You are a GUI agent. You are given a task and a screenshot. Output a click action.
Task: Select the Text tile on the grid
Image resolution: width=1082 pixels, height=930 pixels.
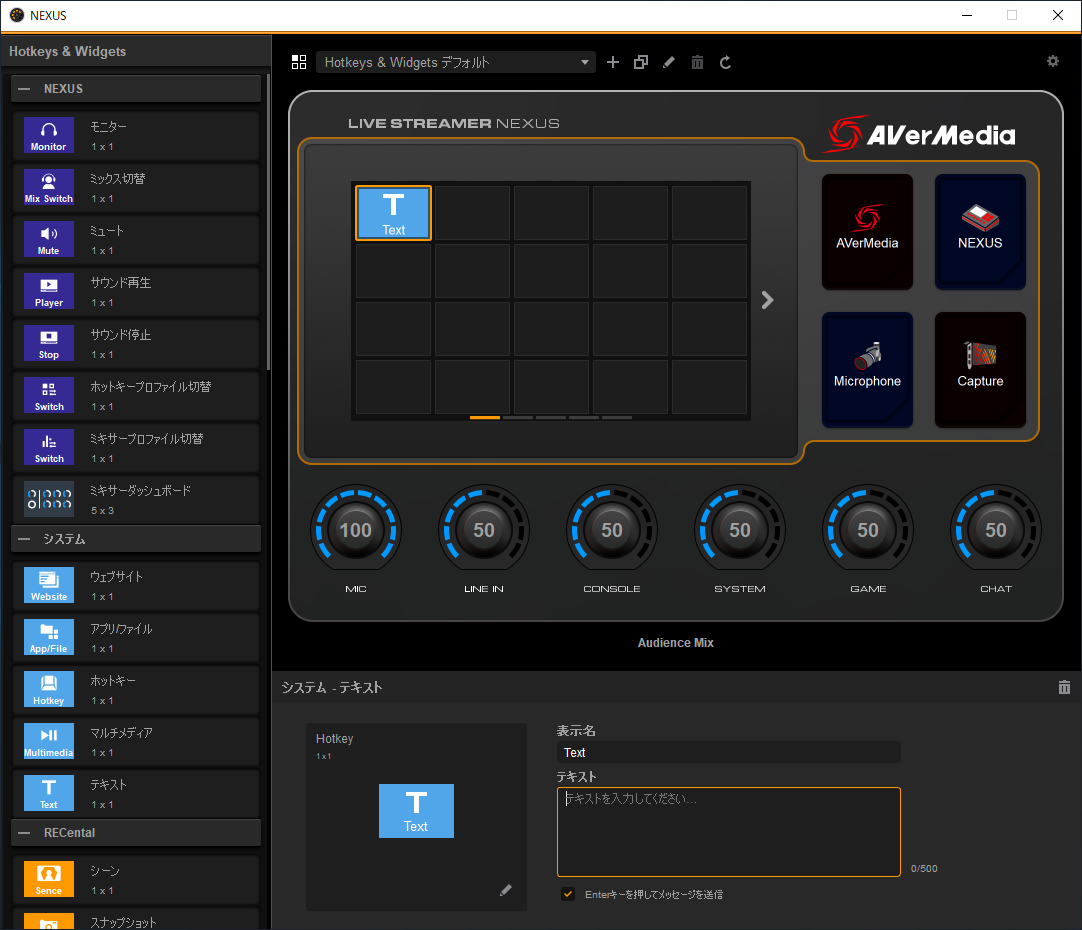point(393,212)
